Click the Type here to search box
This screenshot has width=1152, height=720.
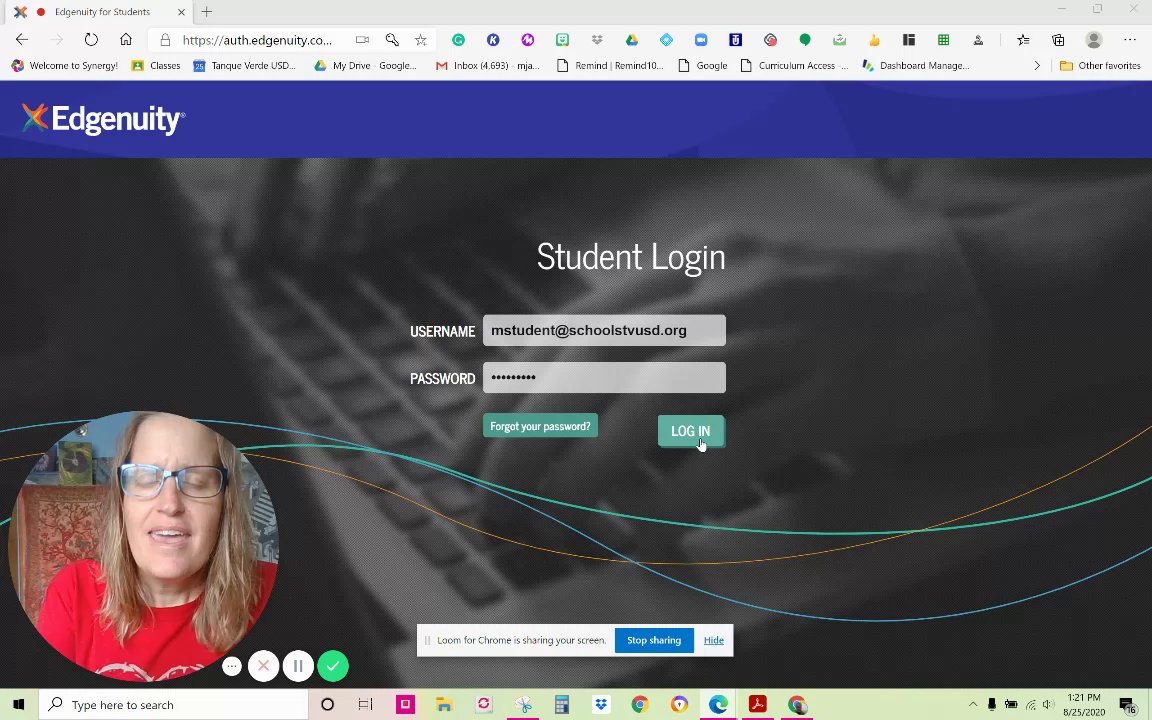pos(173,705)
